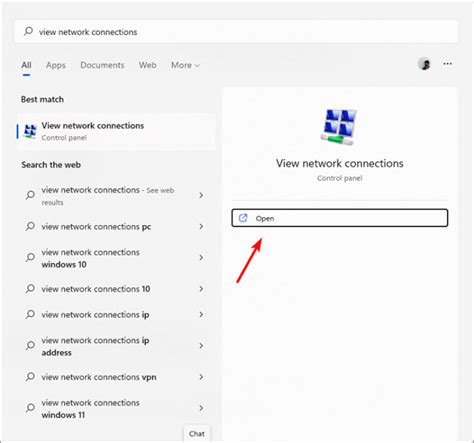Expand arrow for 'view network connections vpn'
The image size is (474, 443).
tap(201, 377)
